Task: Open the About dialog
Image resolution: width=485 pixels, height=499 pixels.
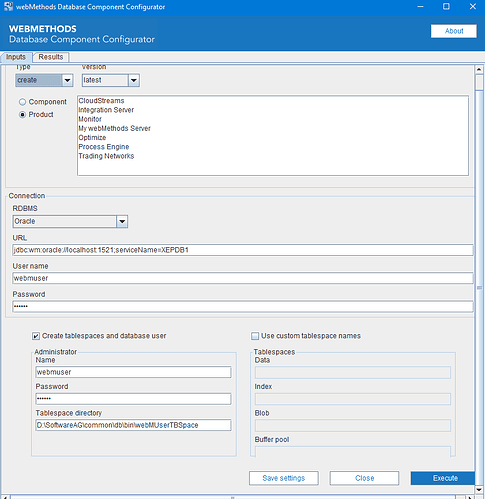Action: coord(454,31)
